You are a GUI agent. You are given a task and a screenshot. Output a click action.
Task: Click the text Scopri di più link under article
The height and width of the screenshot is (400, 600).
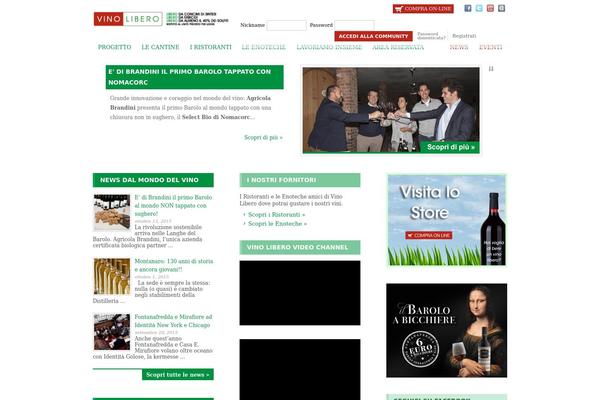263,137
